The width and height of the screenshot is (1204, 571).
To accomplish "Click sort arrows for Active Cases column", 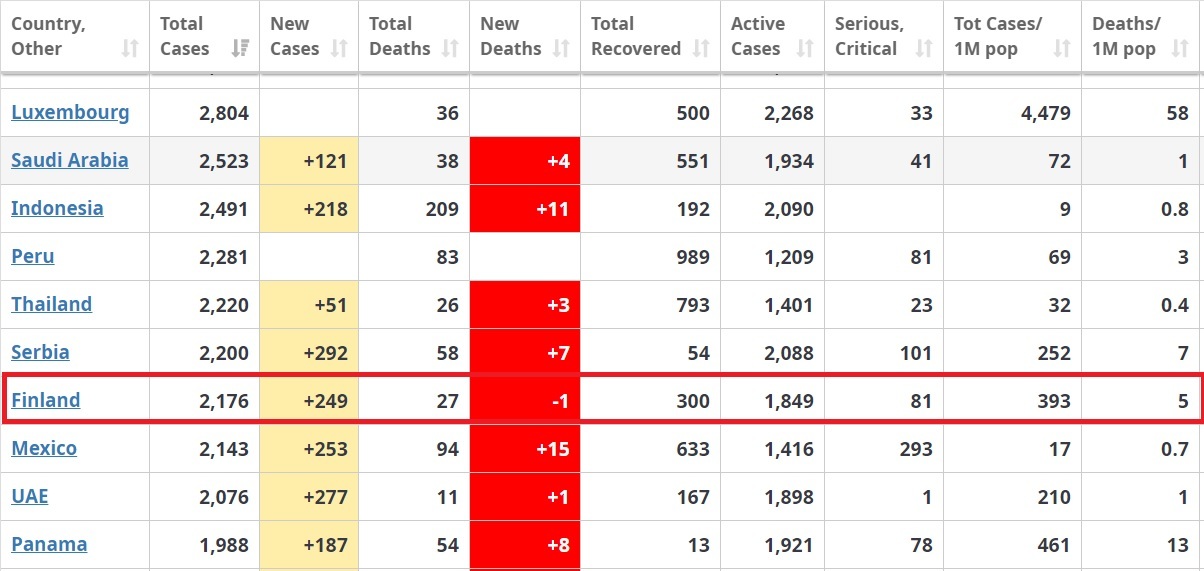I will tap(806, 49).
